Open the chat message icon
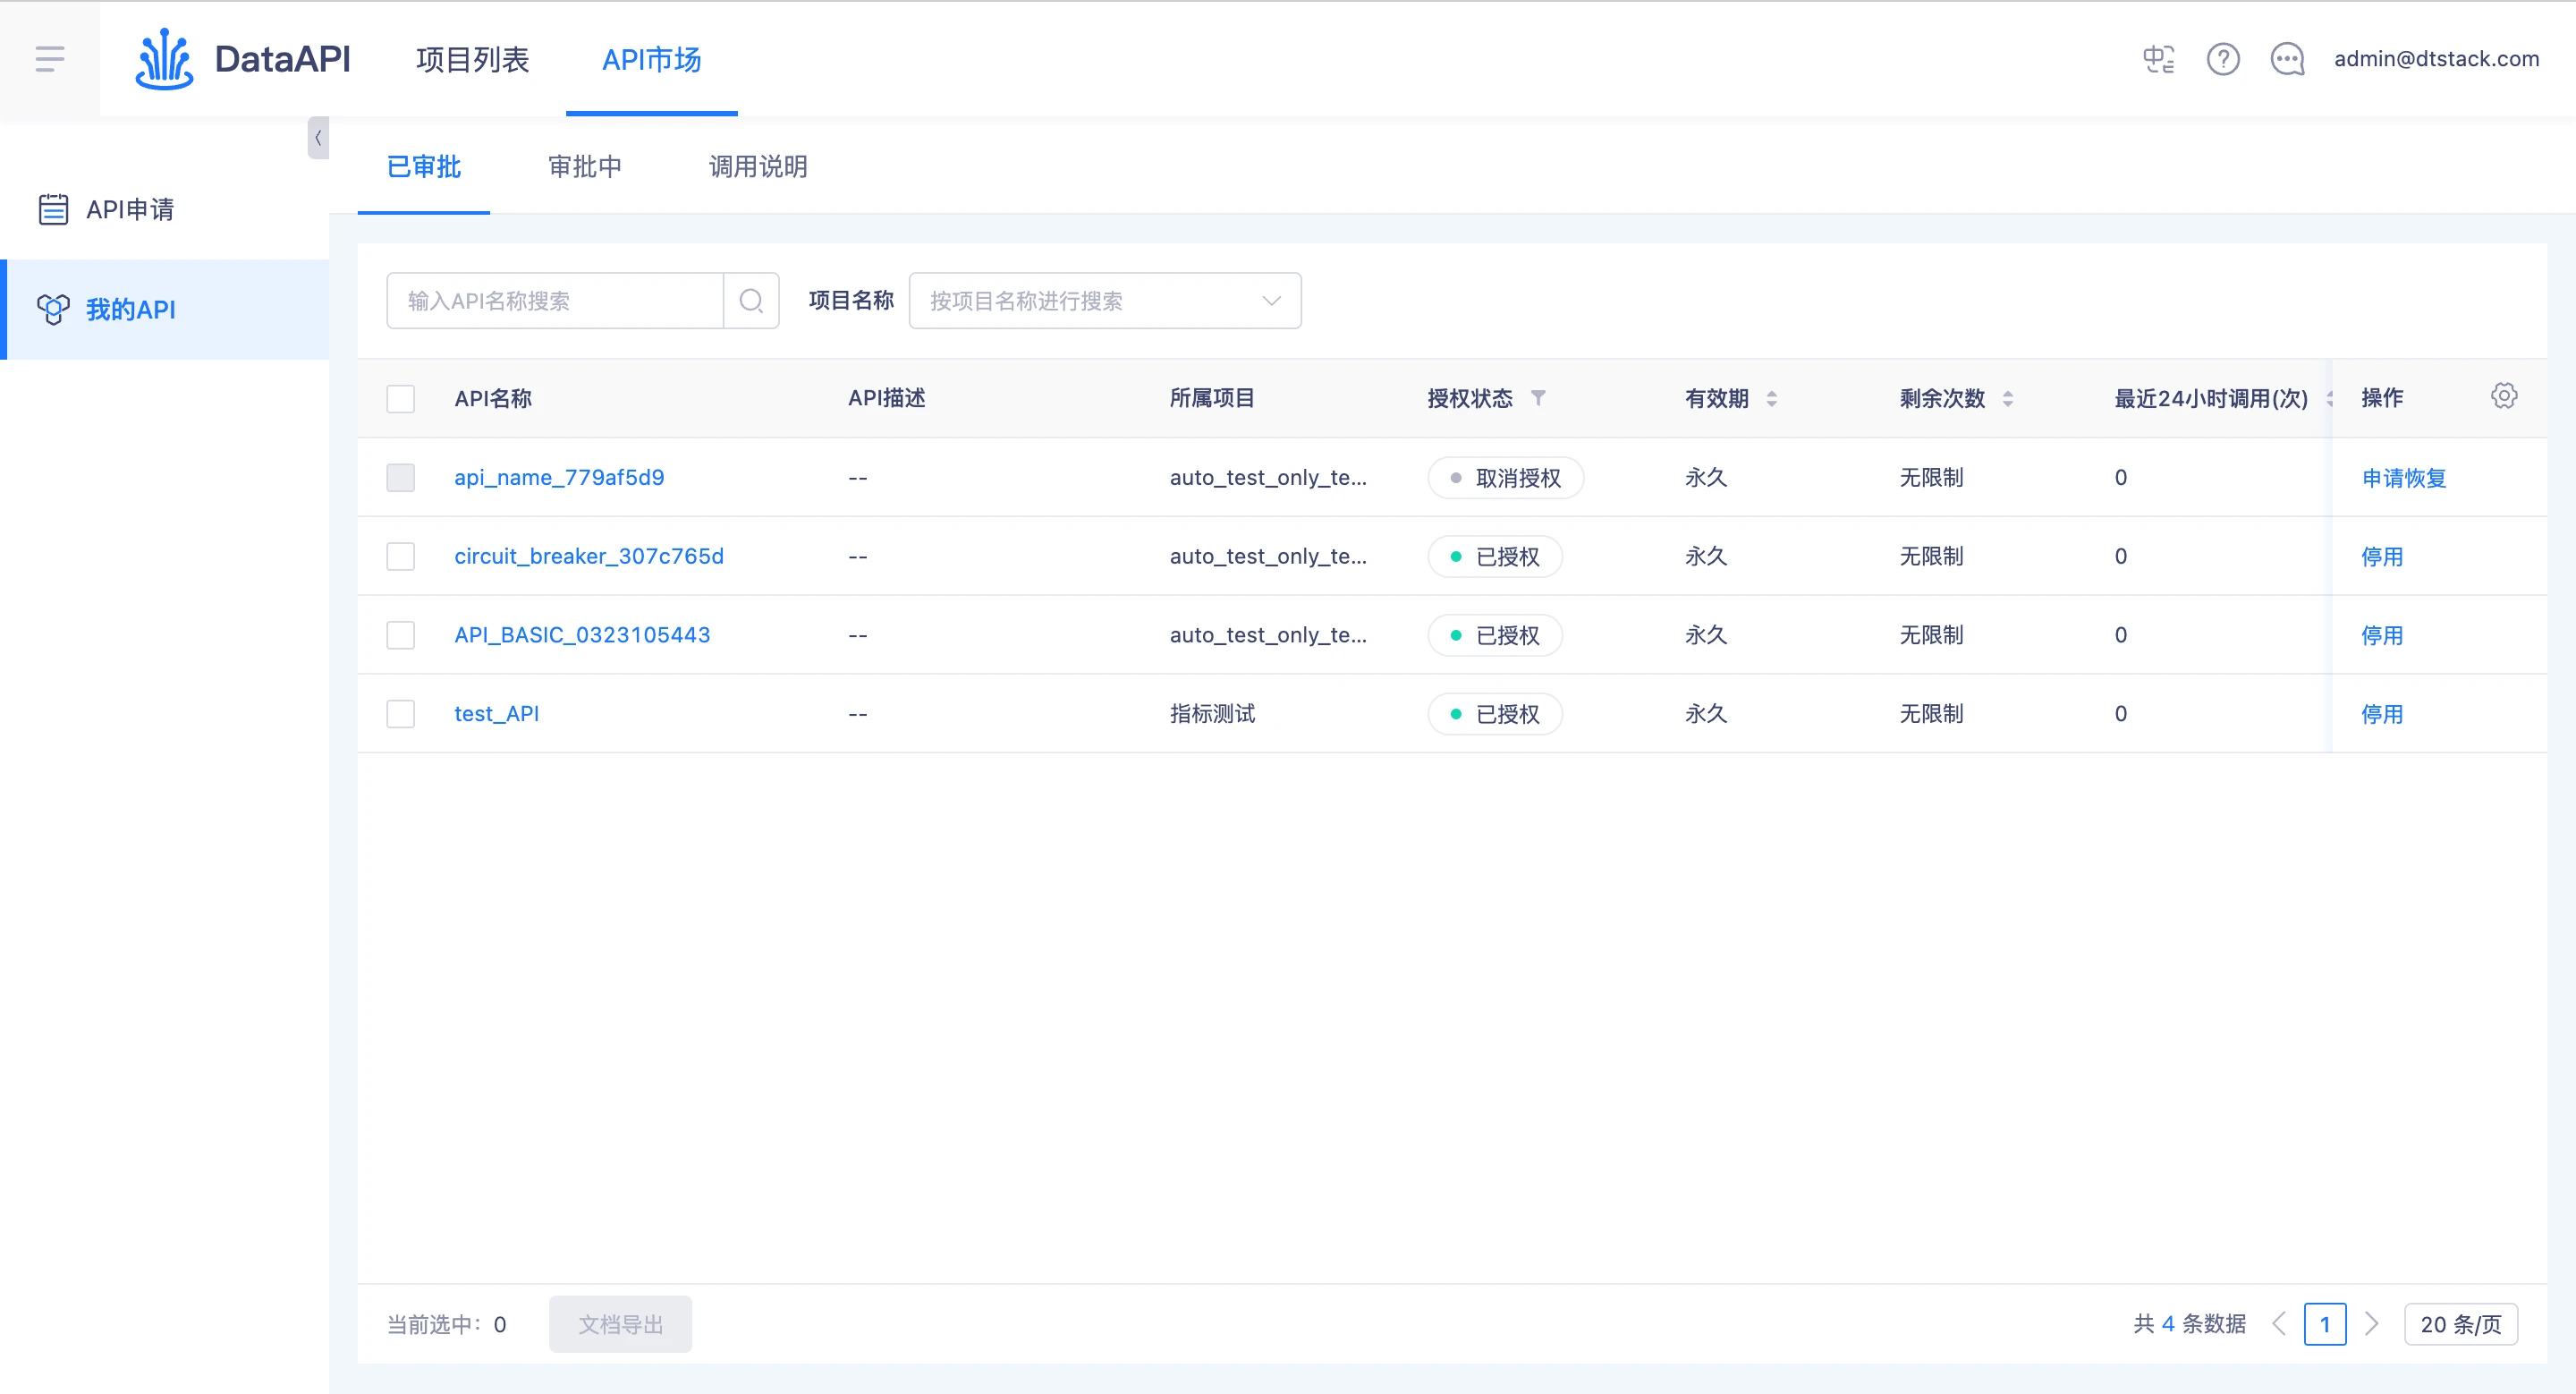The height and width of the screenshot is (1394, 2576). coord(2287,59)
